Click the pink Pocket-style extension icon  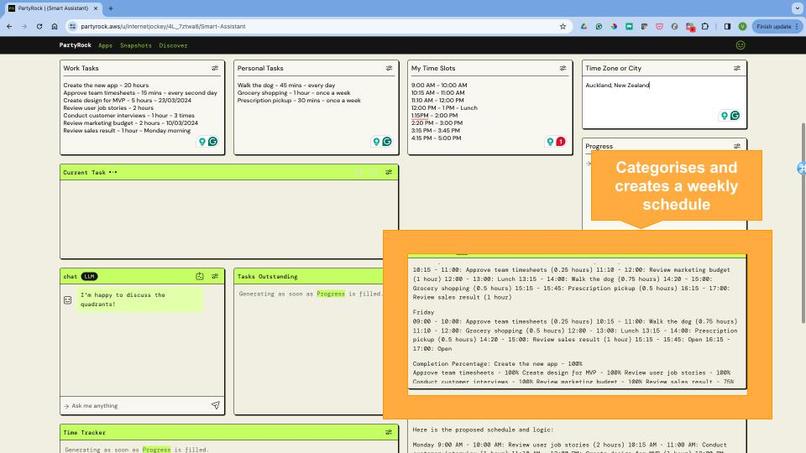point(660,26)
